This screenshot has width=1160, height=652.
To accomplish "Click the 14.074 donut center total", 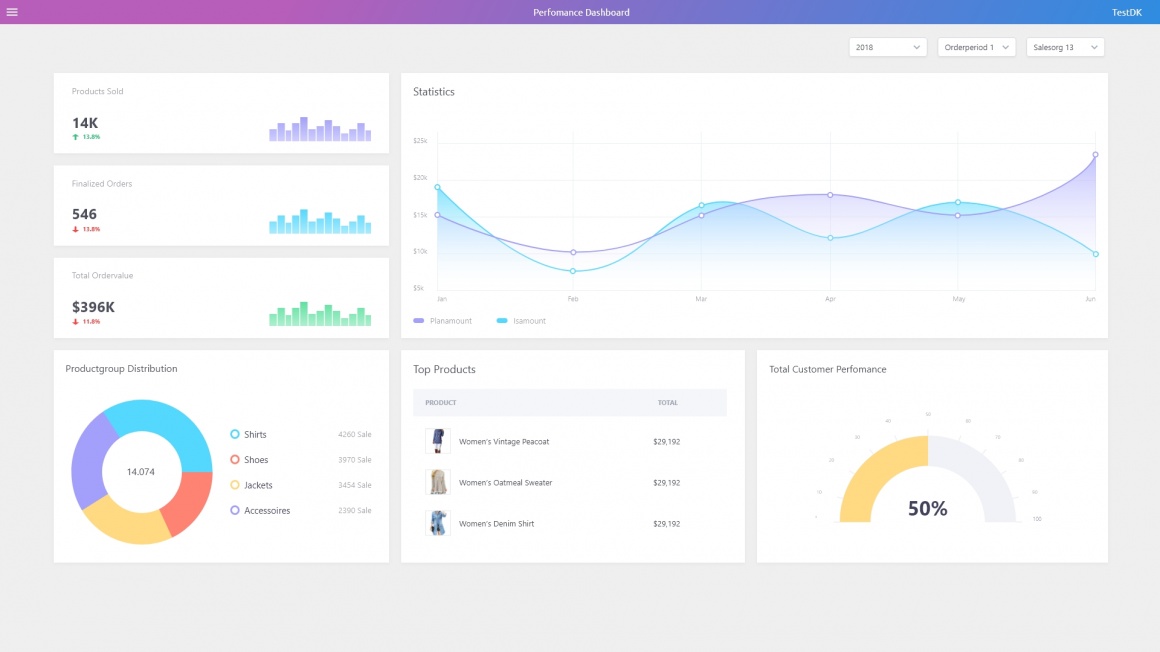I will pyautogui.click(x=141, y=472).
